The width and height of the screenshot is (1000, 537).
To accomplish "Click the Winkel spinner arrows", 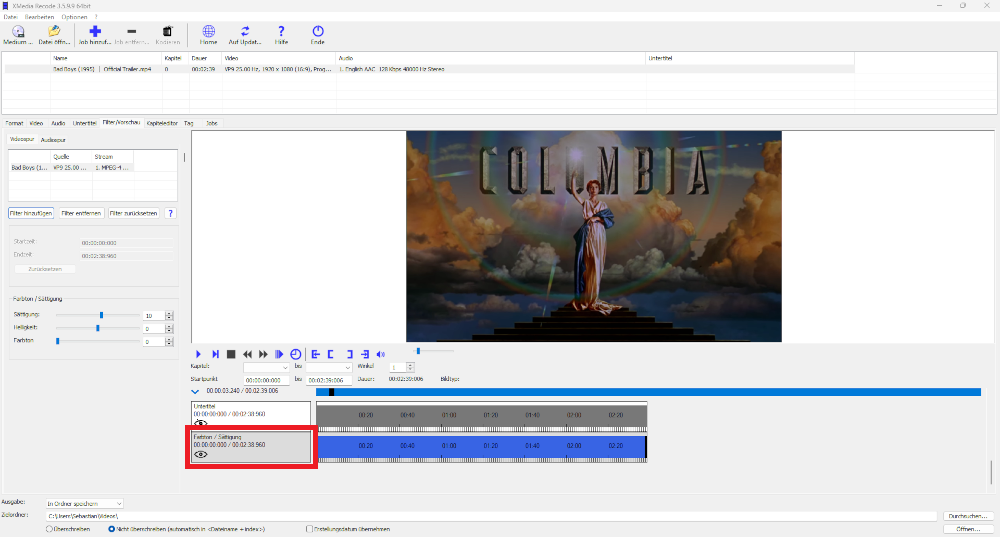I will [410, 367].
